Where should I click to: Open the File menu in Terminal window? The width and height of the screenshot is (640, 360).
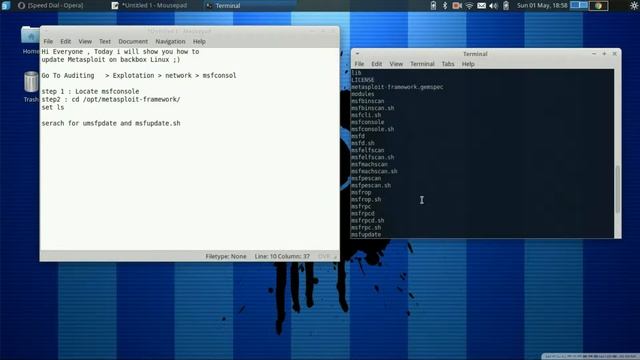[359, 64]
